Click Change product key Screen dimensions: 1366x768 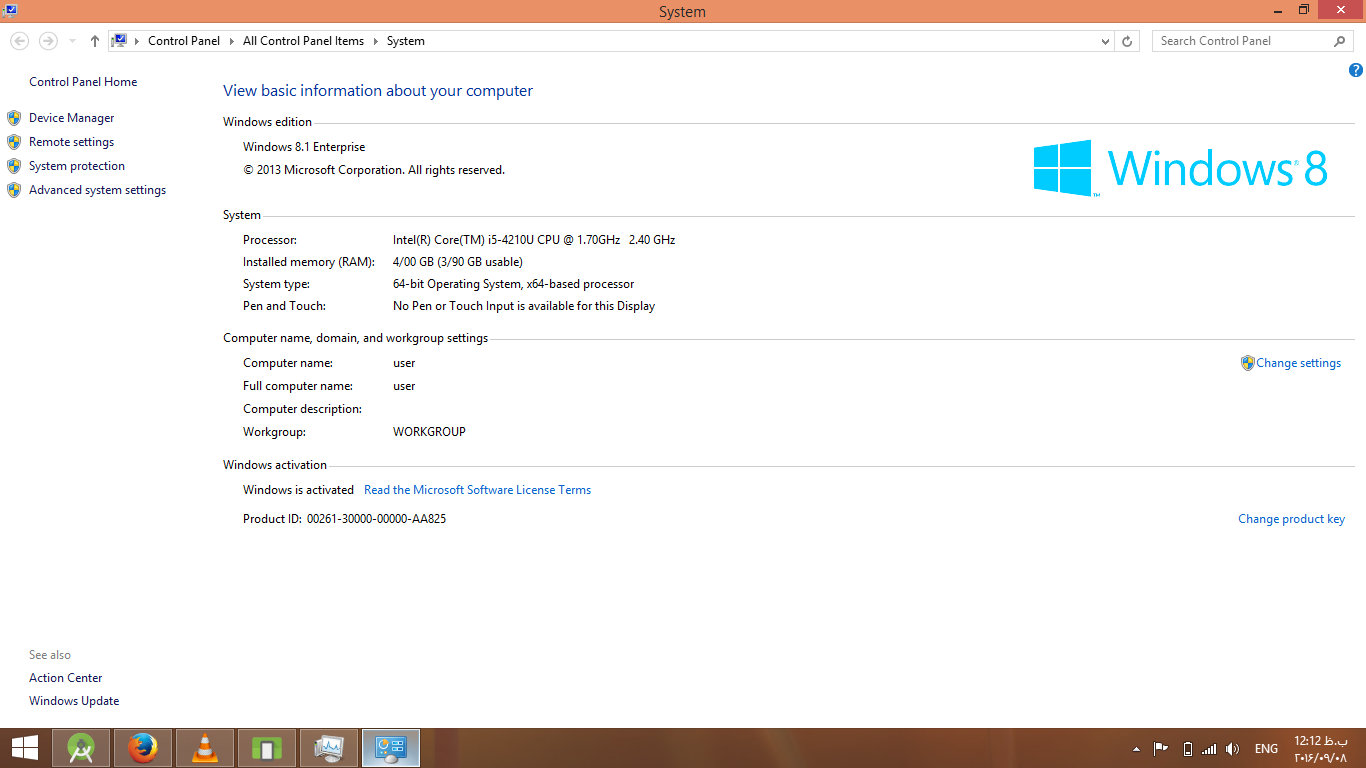pyautogui.click(x=1292, y=519)
